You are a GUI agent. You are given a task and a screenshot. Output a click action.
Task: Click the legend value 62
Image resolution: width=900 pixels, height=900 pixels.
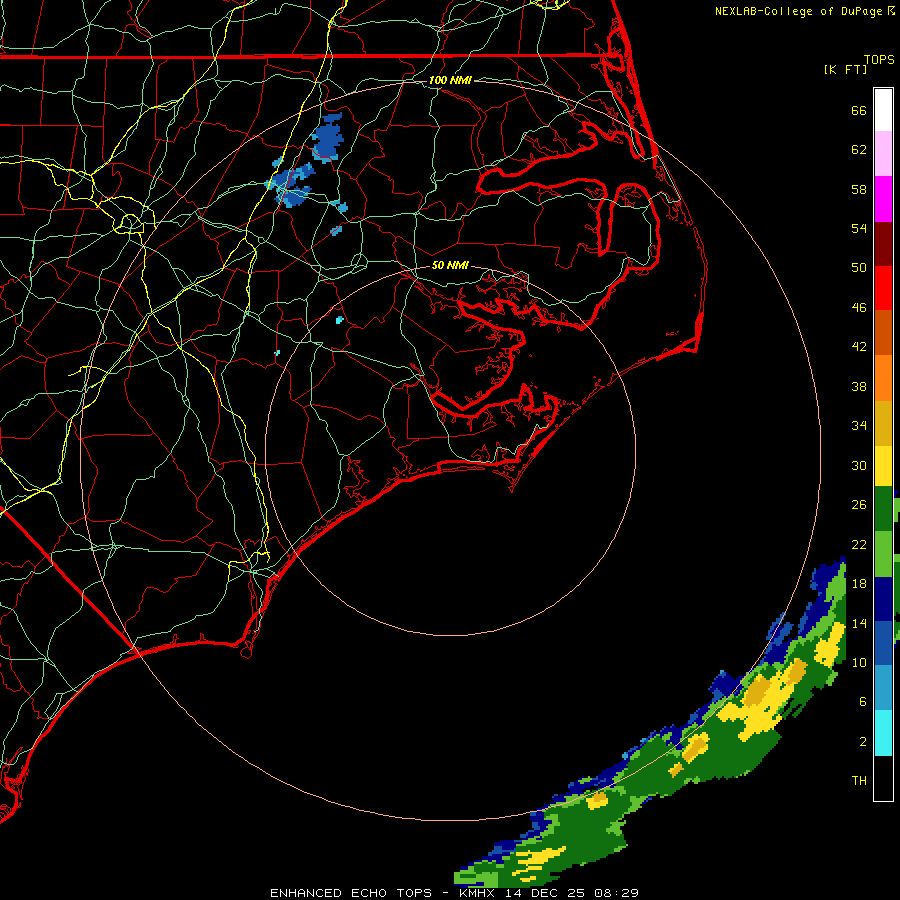(859, 150)
